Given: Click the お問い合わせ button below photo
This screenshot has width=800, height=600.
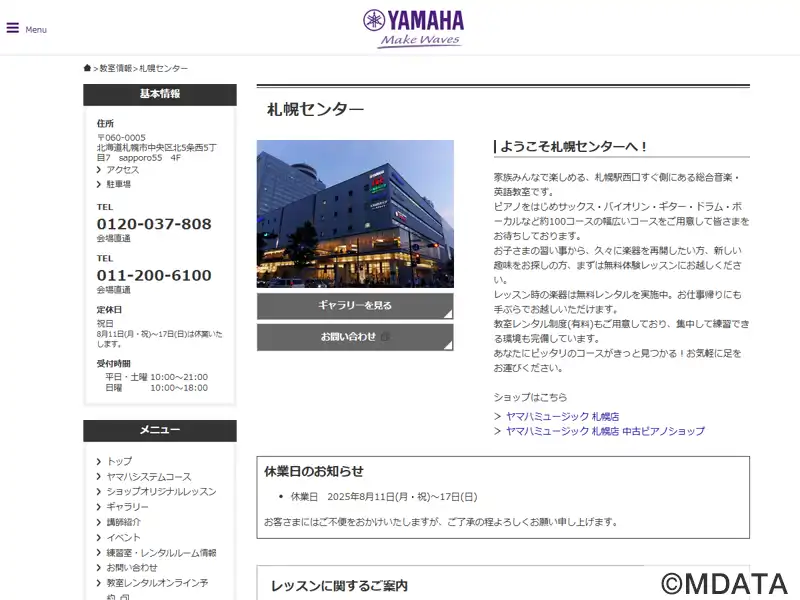Looking at the screenshot, I should pos(355,337).
